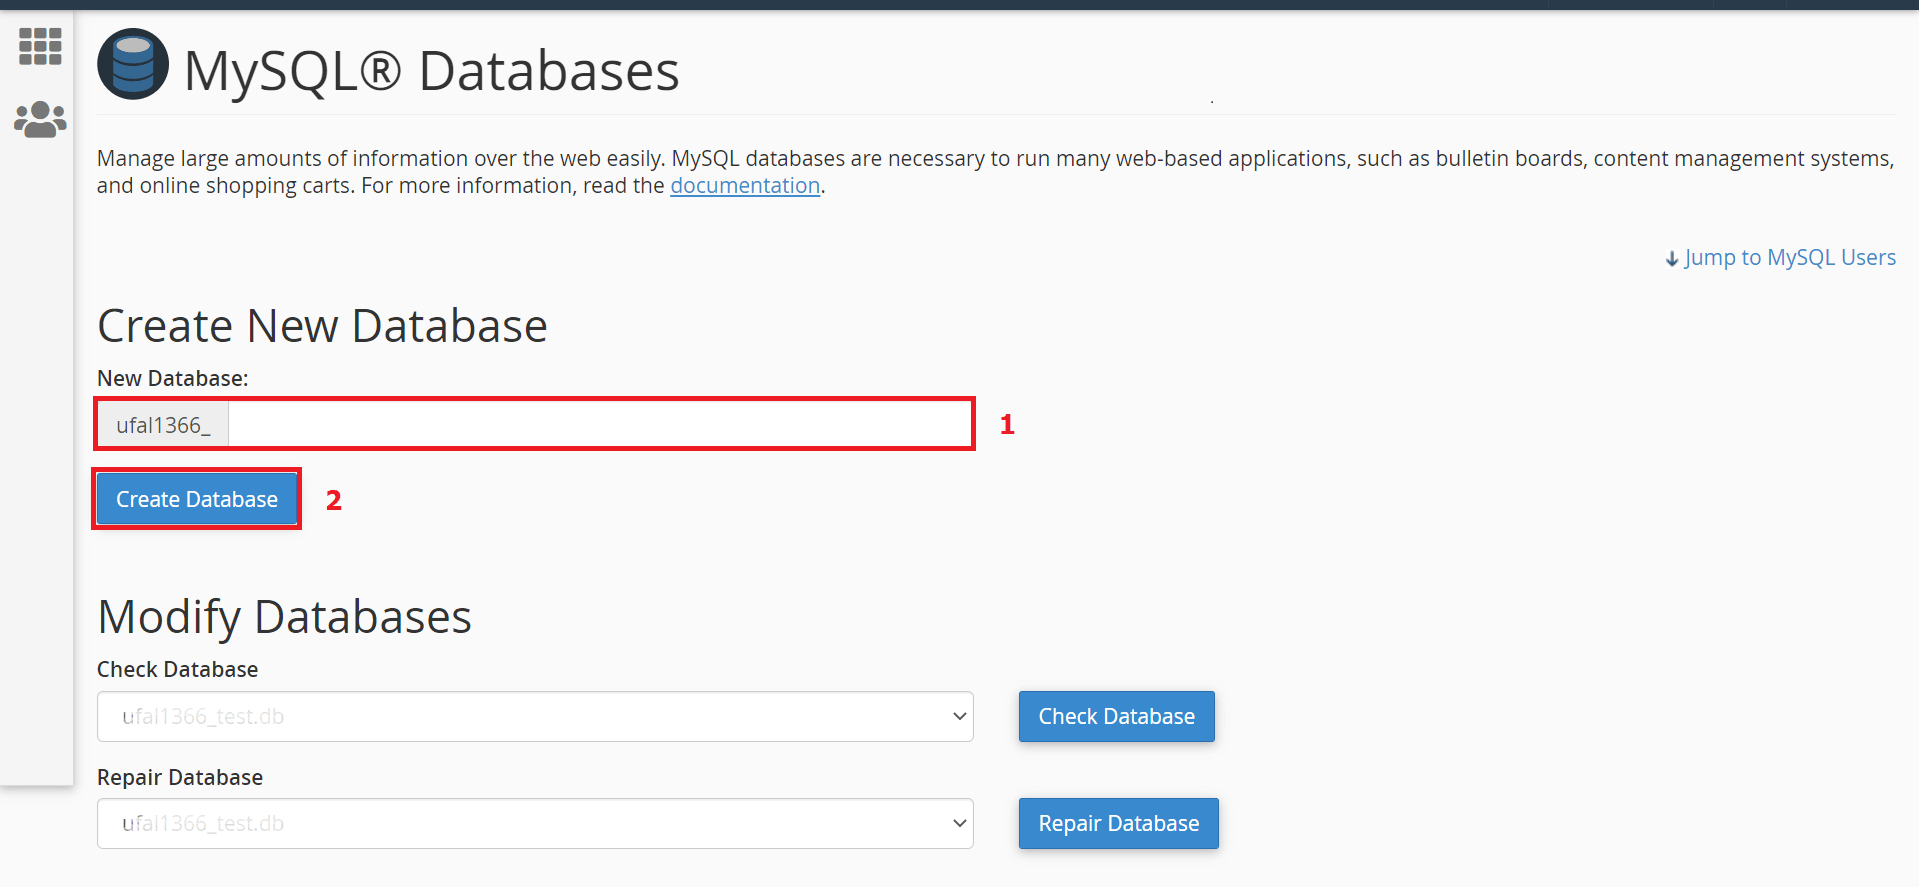Screen dimensions: 1919x887
Task: Expand the Repair Database dropdown
Action: coord(535,823)
